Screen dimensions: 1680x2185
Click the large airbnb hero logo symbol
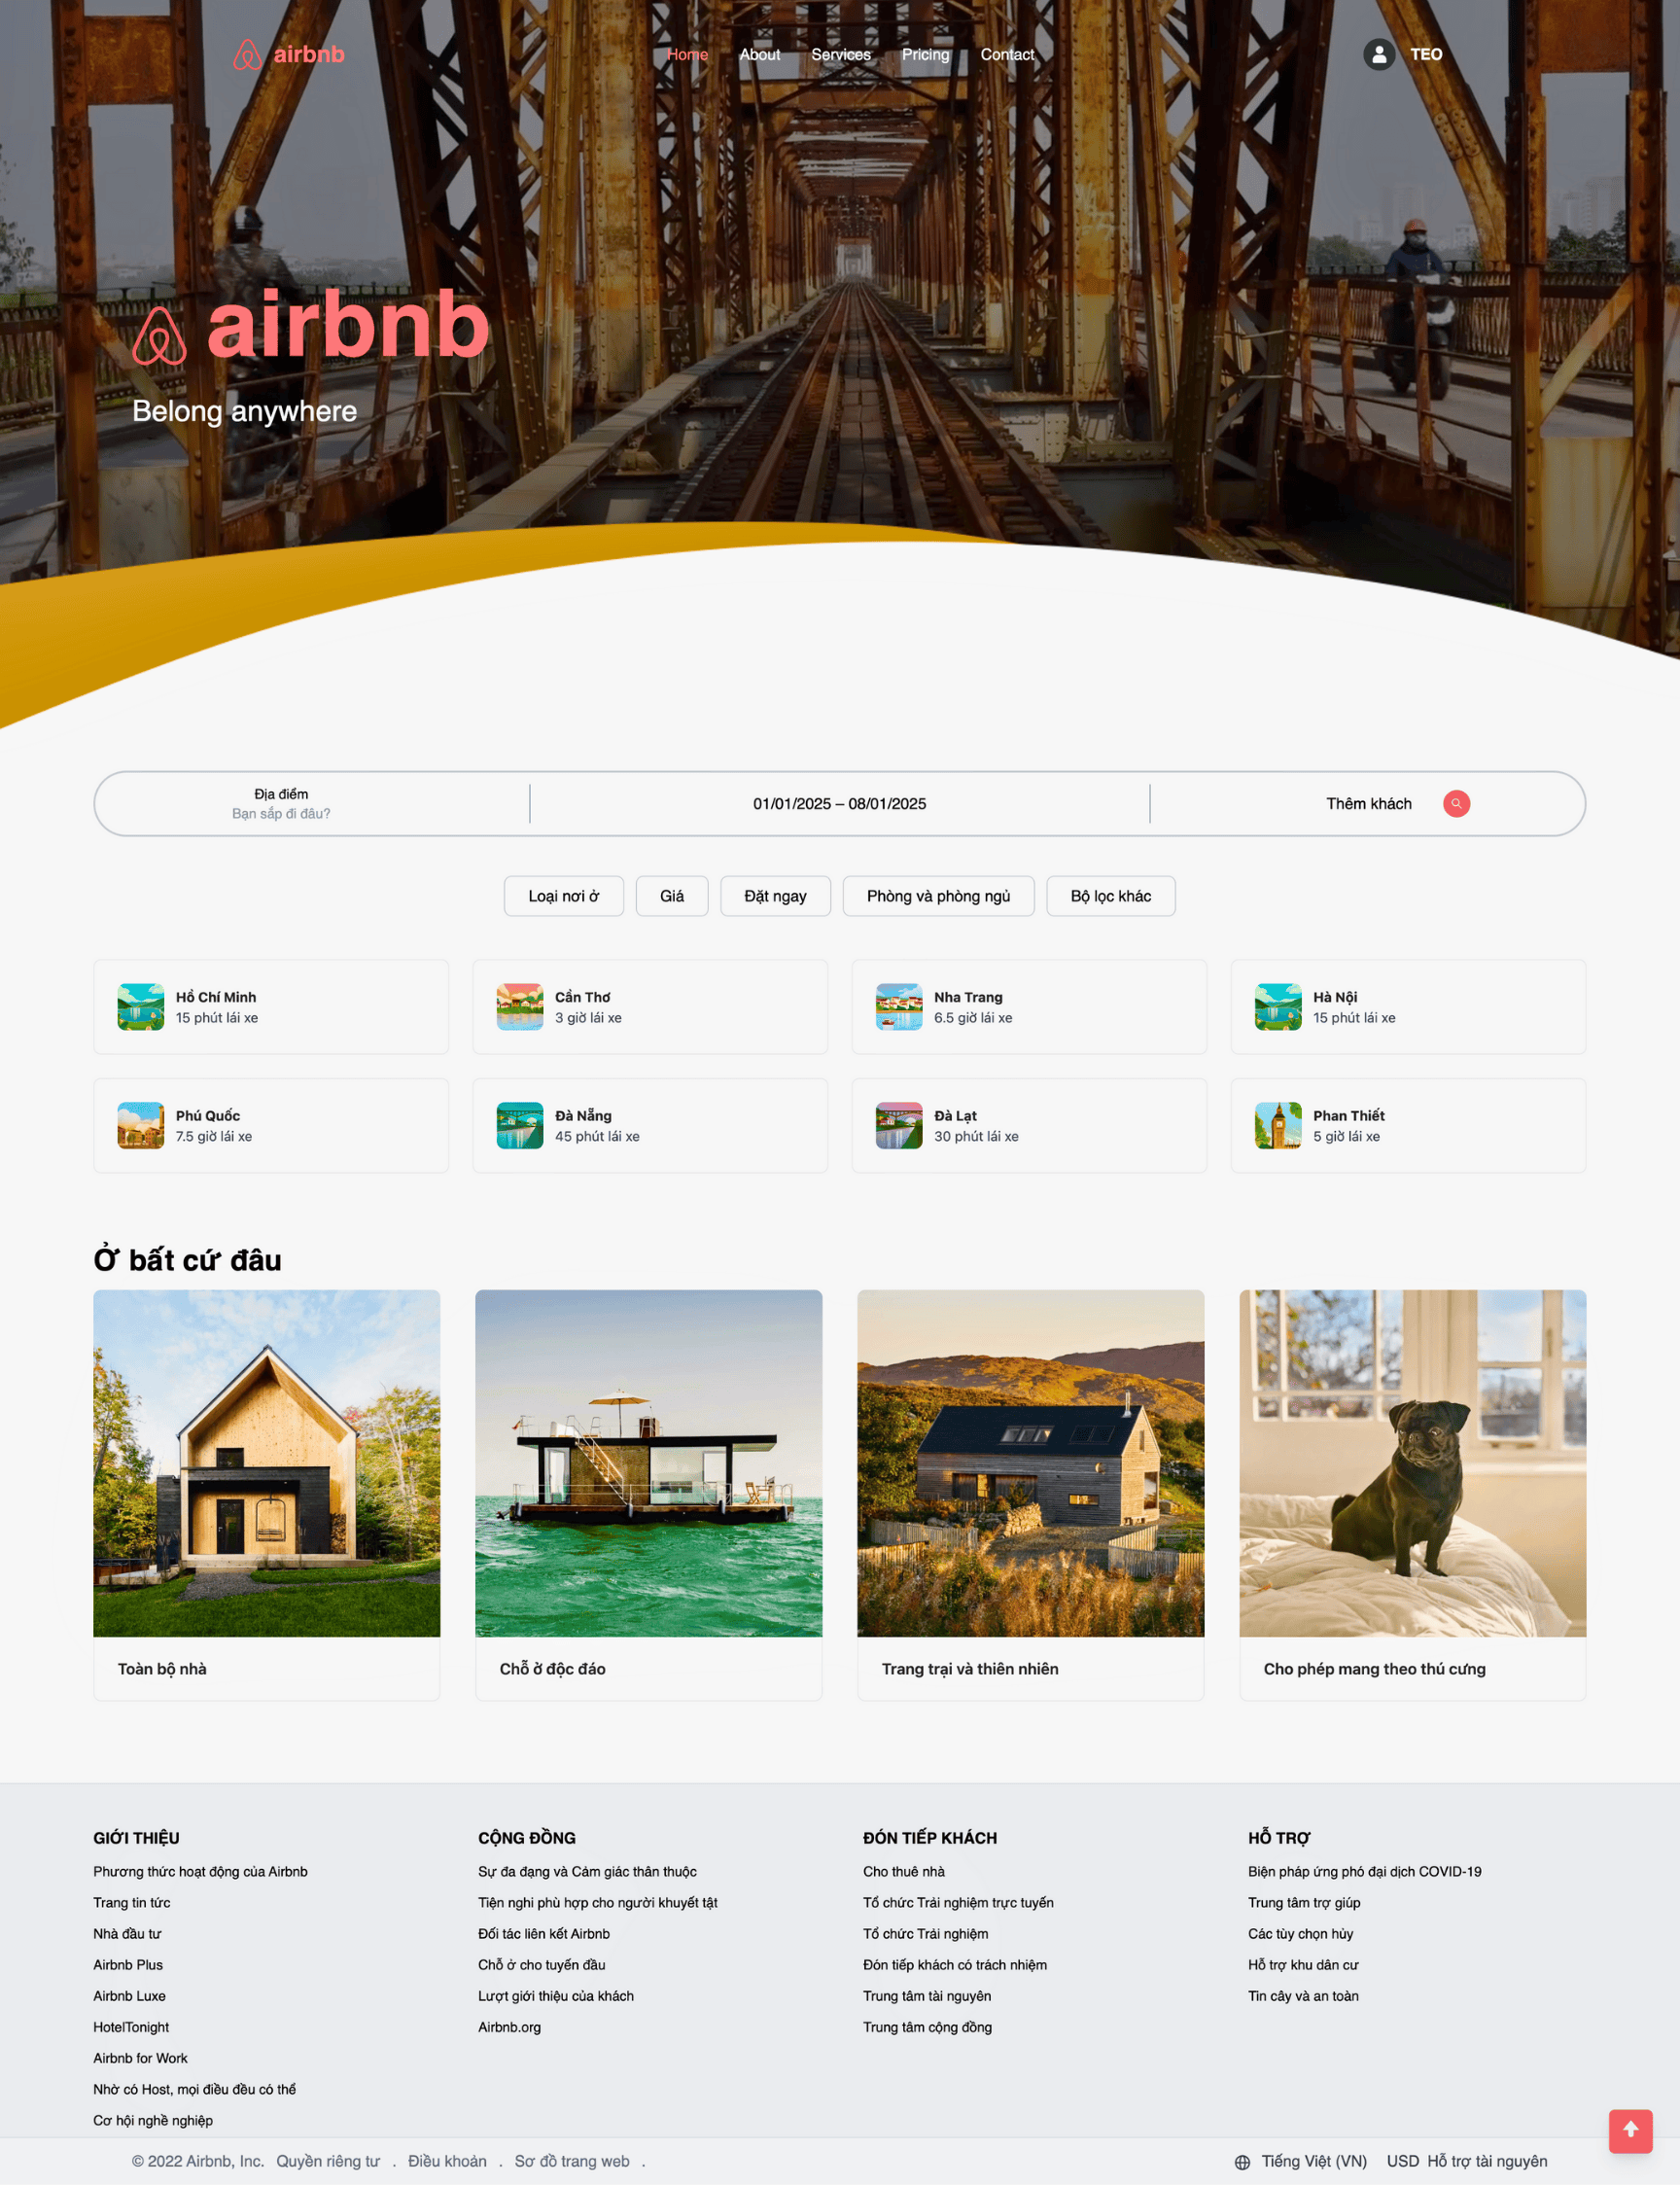tap(160, 335)
